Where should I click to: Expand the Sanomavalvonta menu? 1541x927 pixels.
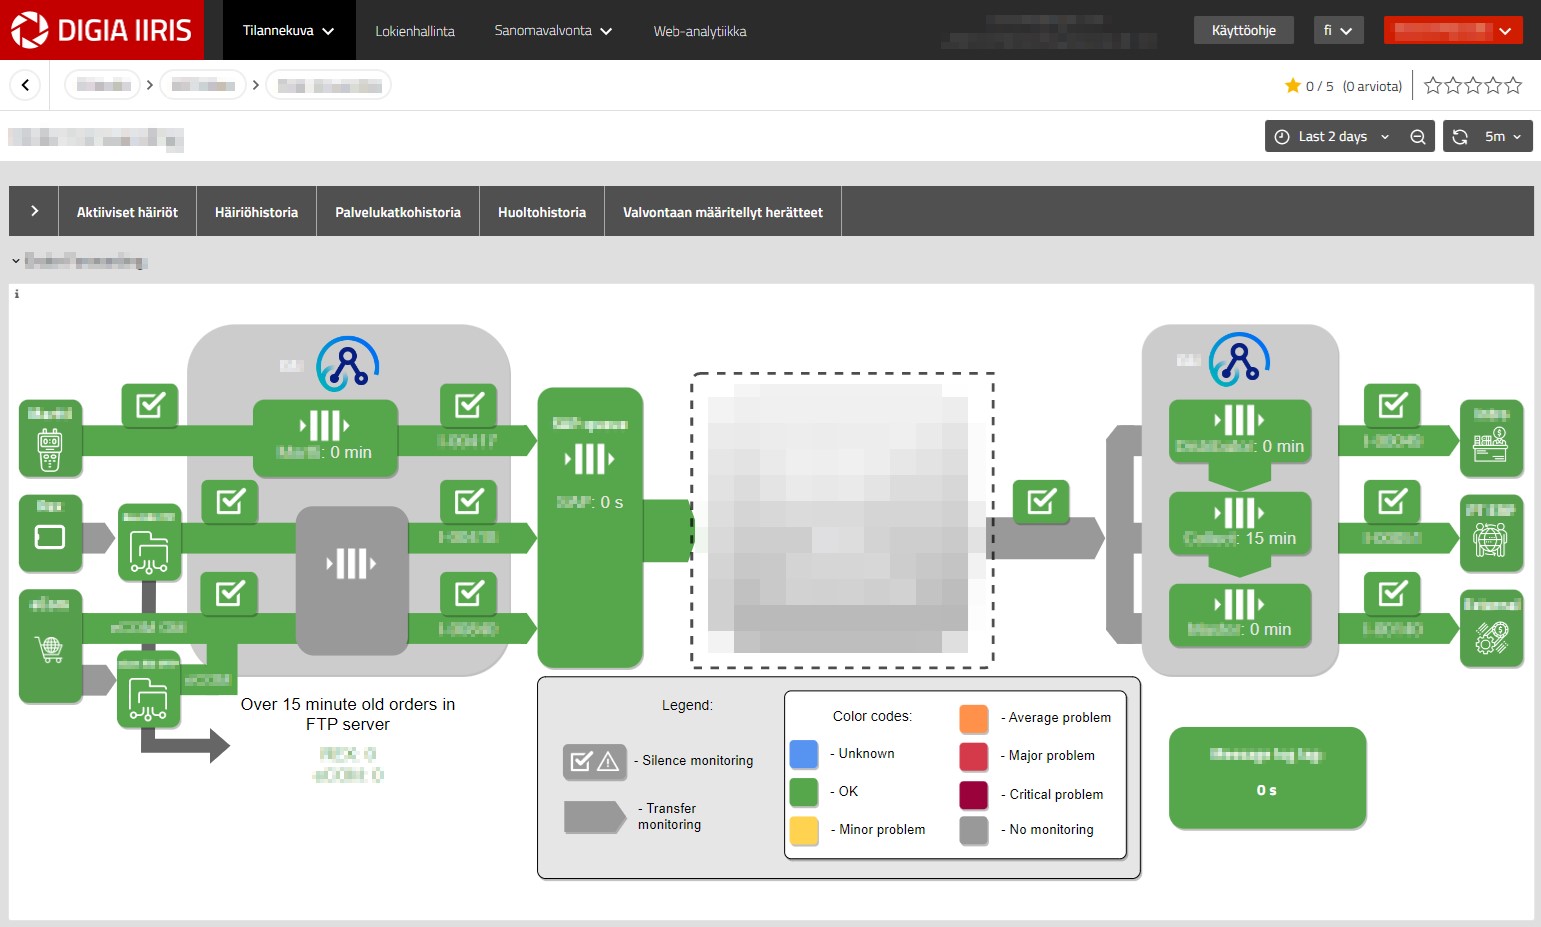[553, 30]
